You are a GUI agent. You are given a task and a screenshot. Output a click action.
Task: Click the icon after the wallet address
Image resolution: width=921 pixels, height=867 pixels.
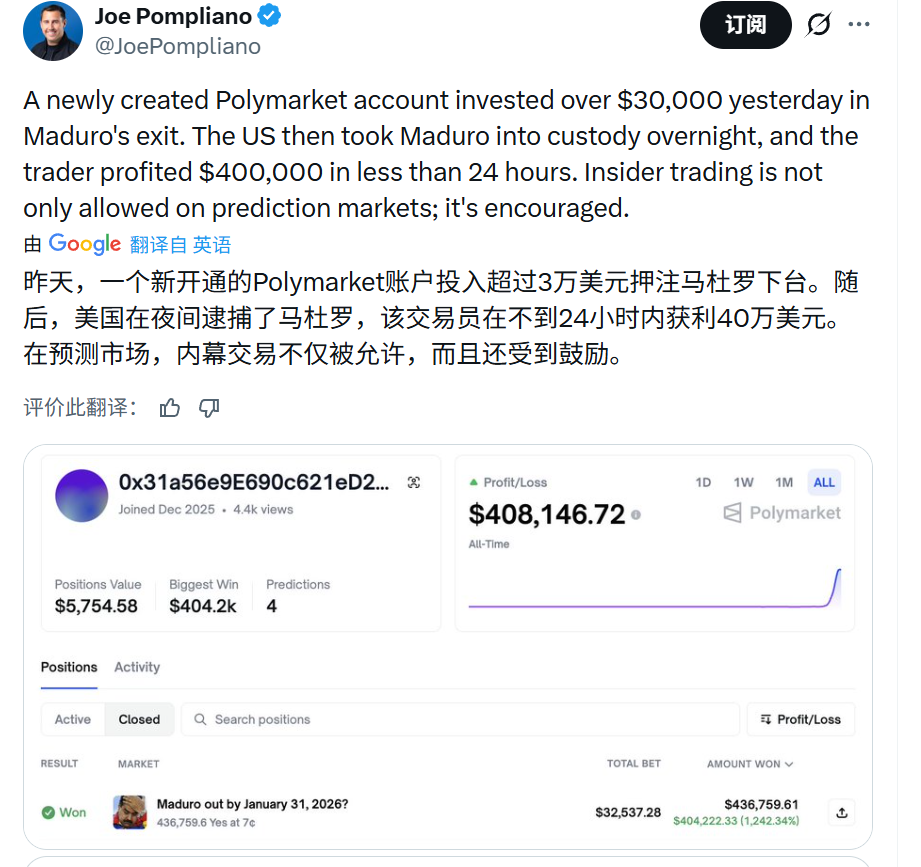414,482
